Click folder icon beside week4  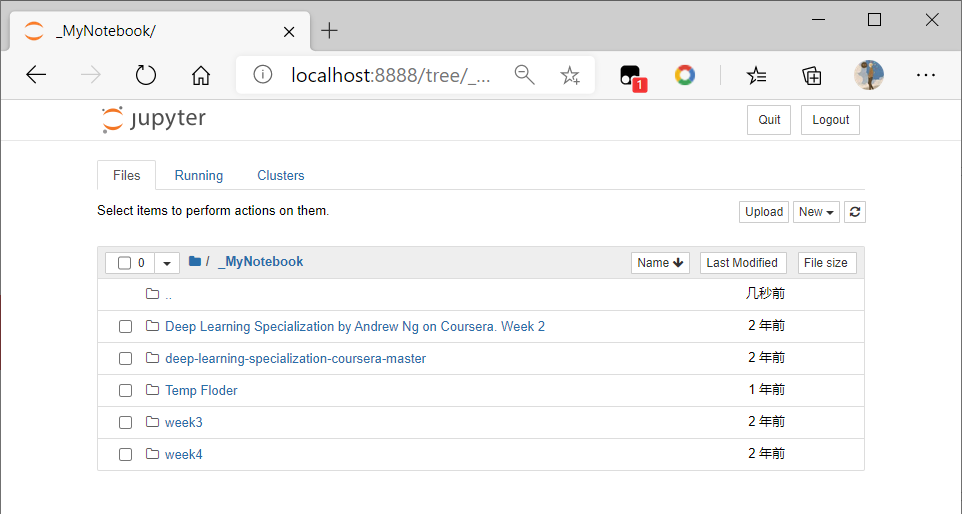152,453
